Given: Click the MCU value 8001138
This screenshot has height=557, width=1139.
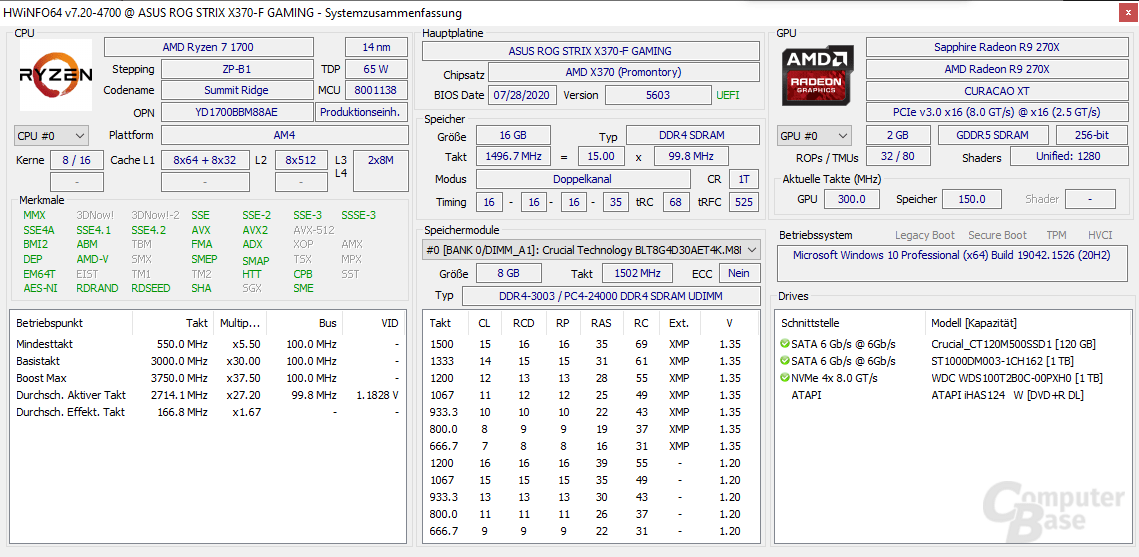Looking at the screenshot, I should tap(376, 91).
